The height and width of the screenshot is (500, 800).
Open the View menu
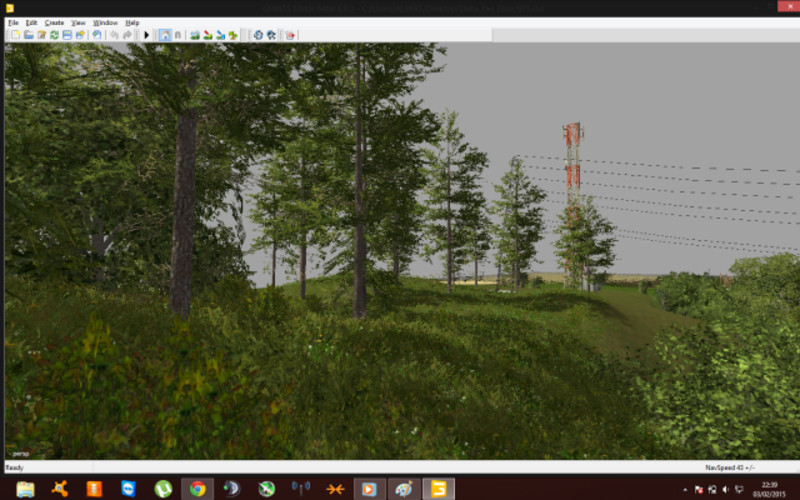coord(78,22)
